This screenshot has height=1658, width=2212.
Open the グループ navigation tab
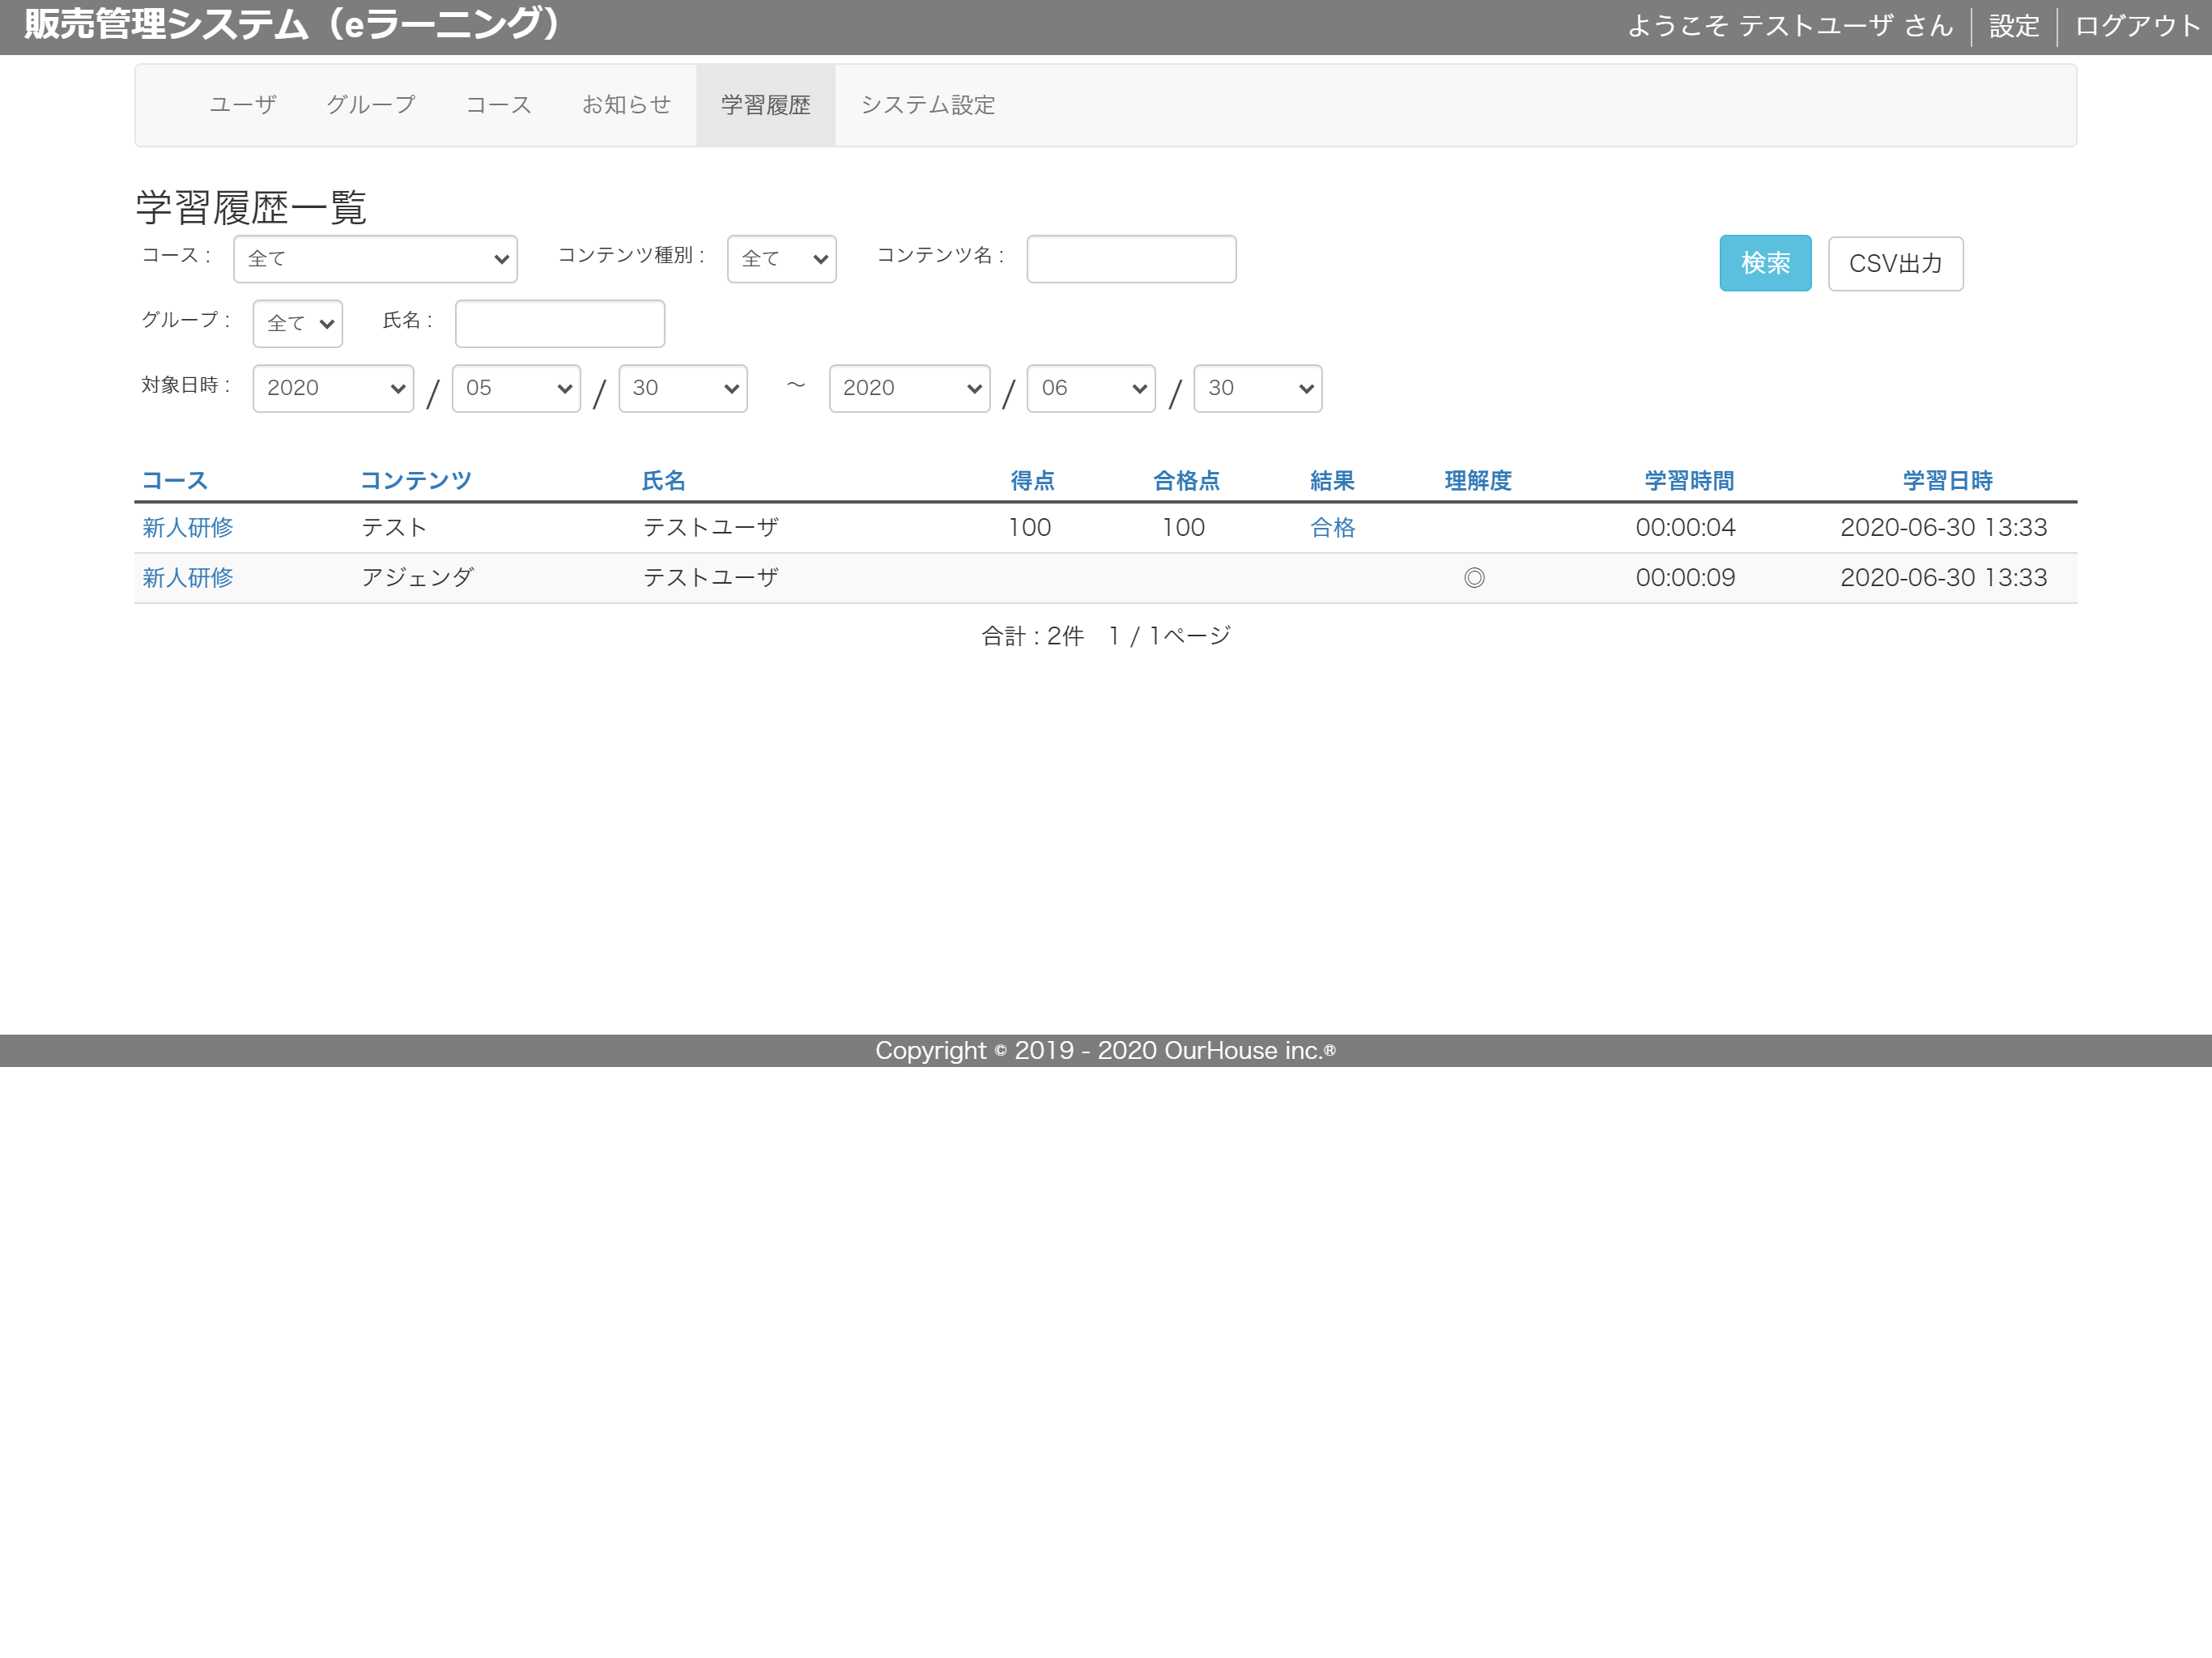(x=371, y=105)
